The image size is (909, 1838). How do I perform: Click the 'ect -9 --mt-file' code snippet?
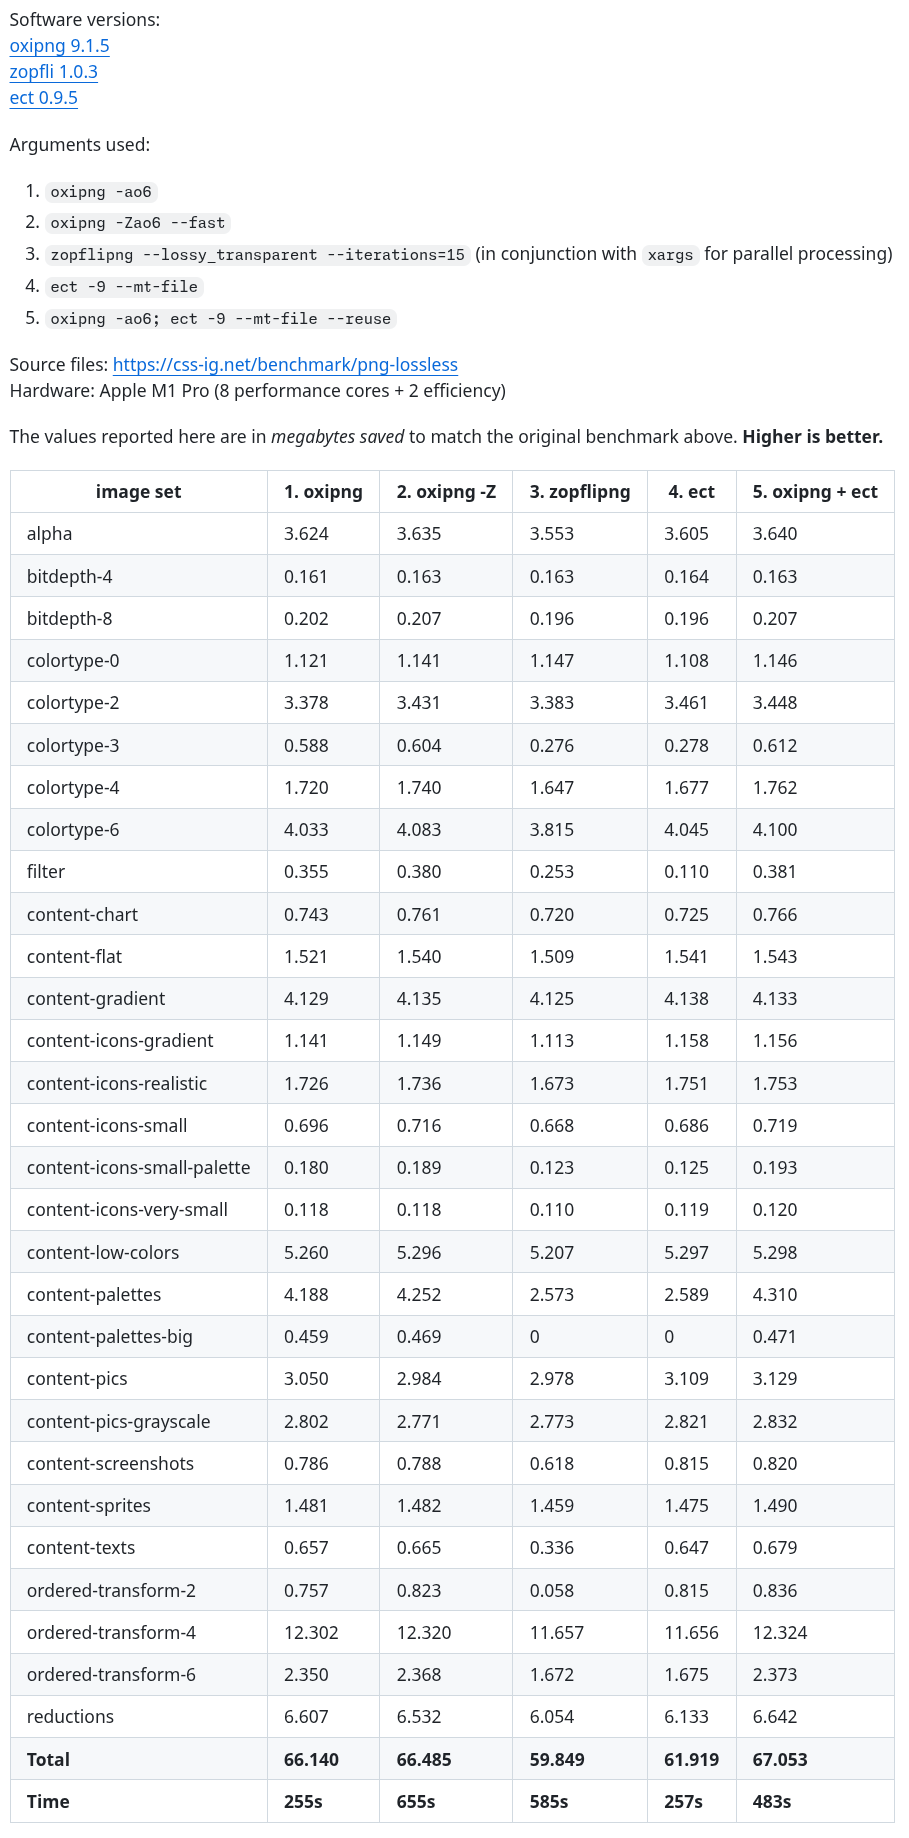coord(124,287)
